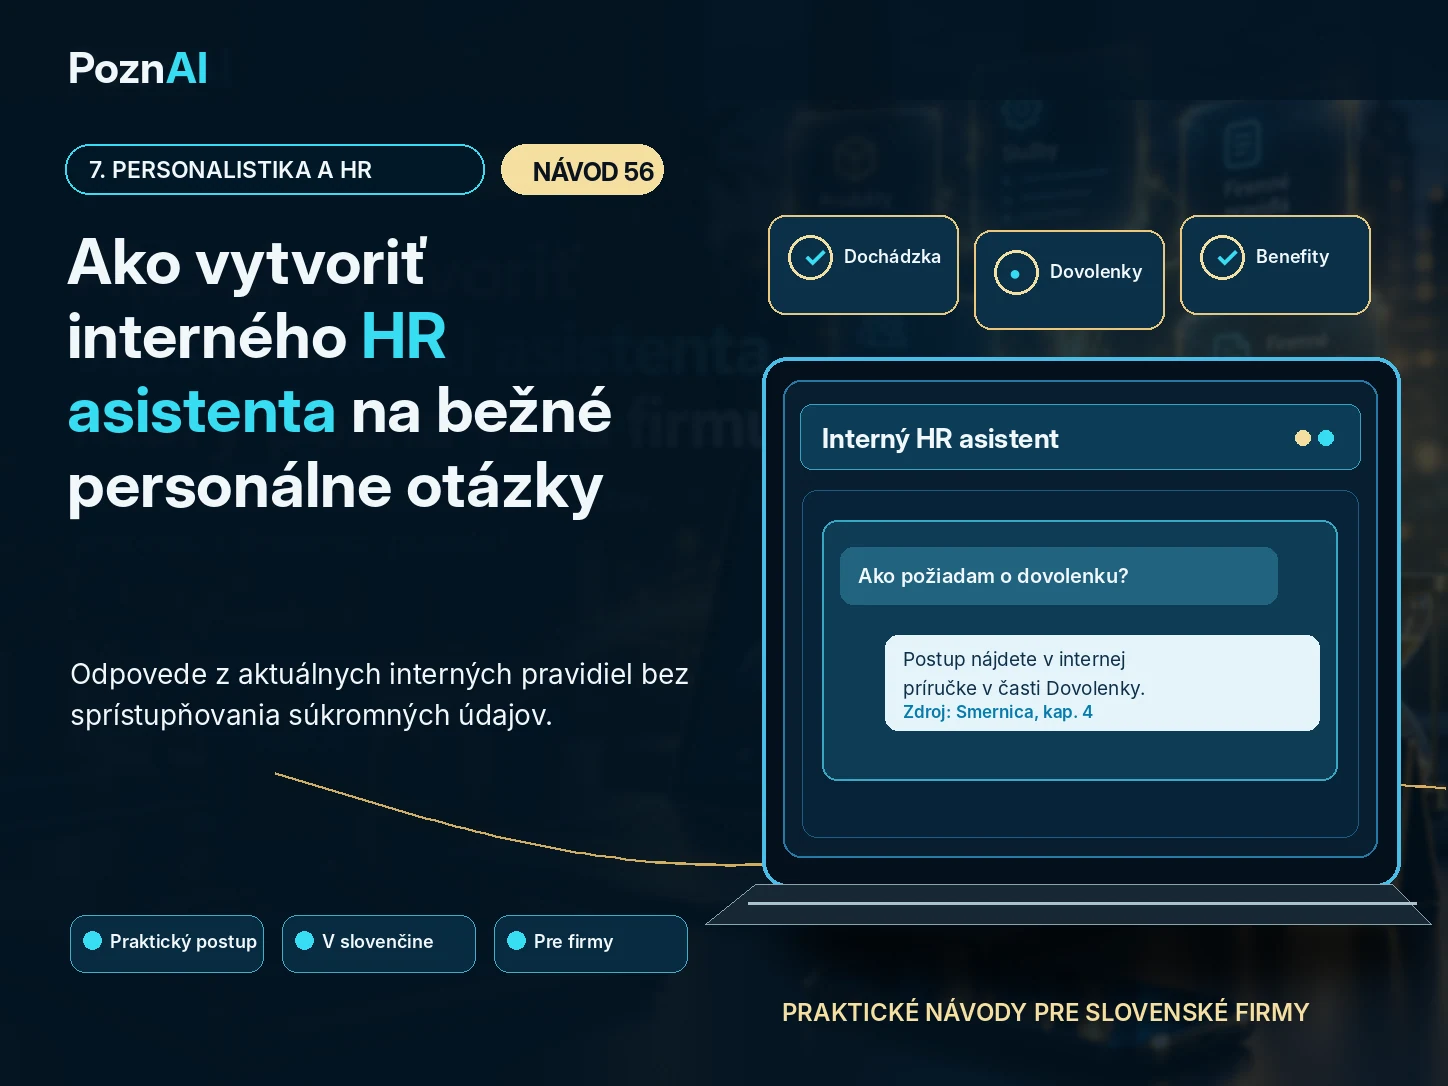
Task: Click the cyan dot beside Pre firmy
Action: point(517,940)
